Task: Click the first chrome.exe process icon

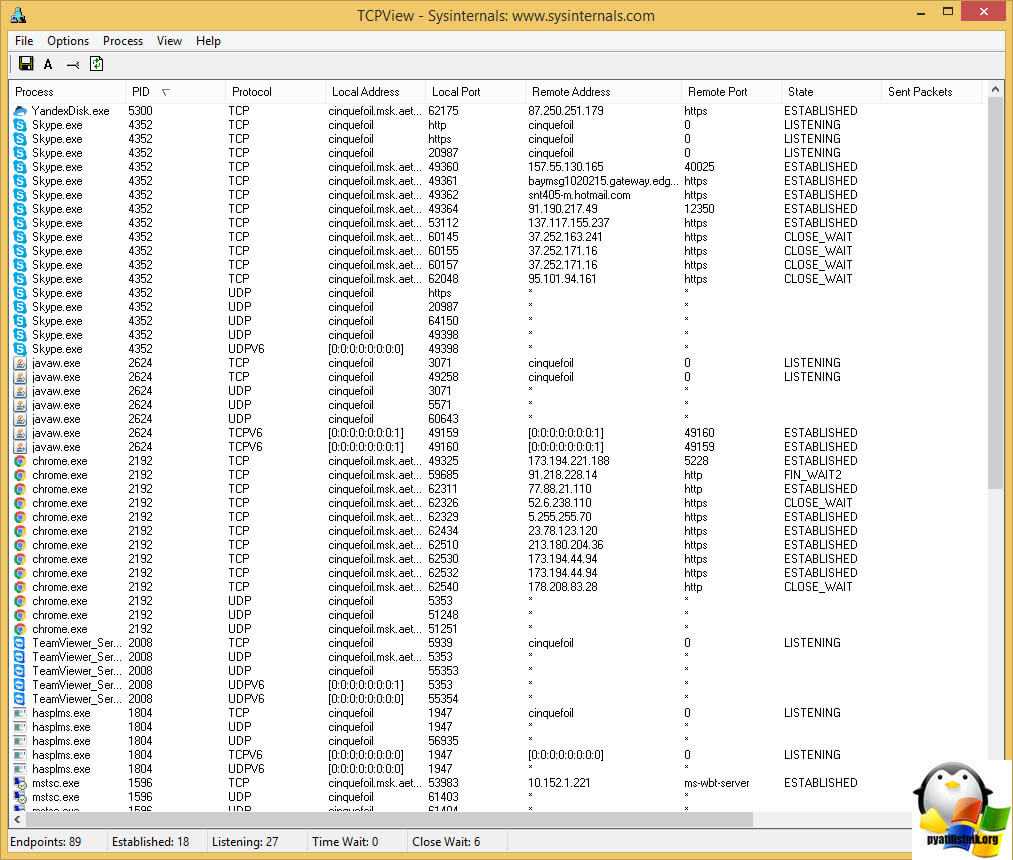Action: tap(20, 461)
